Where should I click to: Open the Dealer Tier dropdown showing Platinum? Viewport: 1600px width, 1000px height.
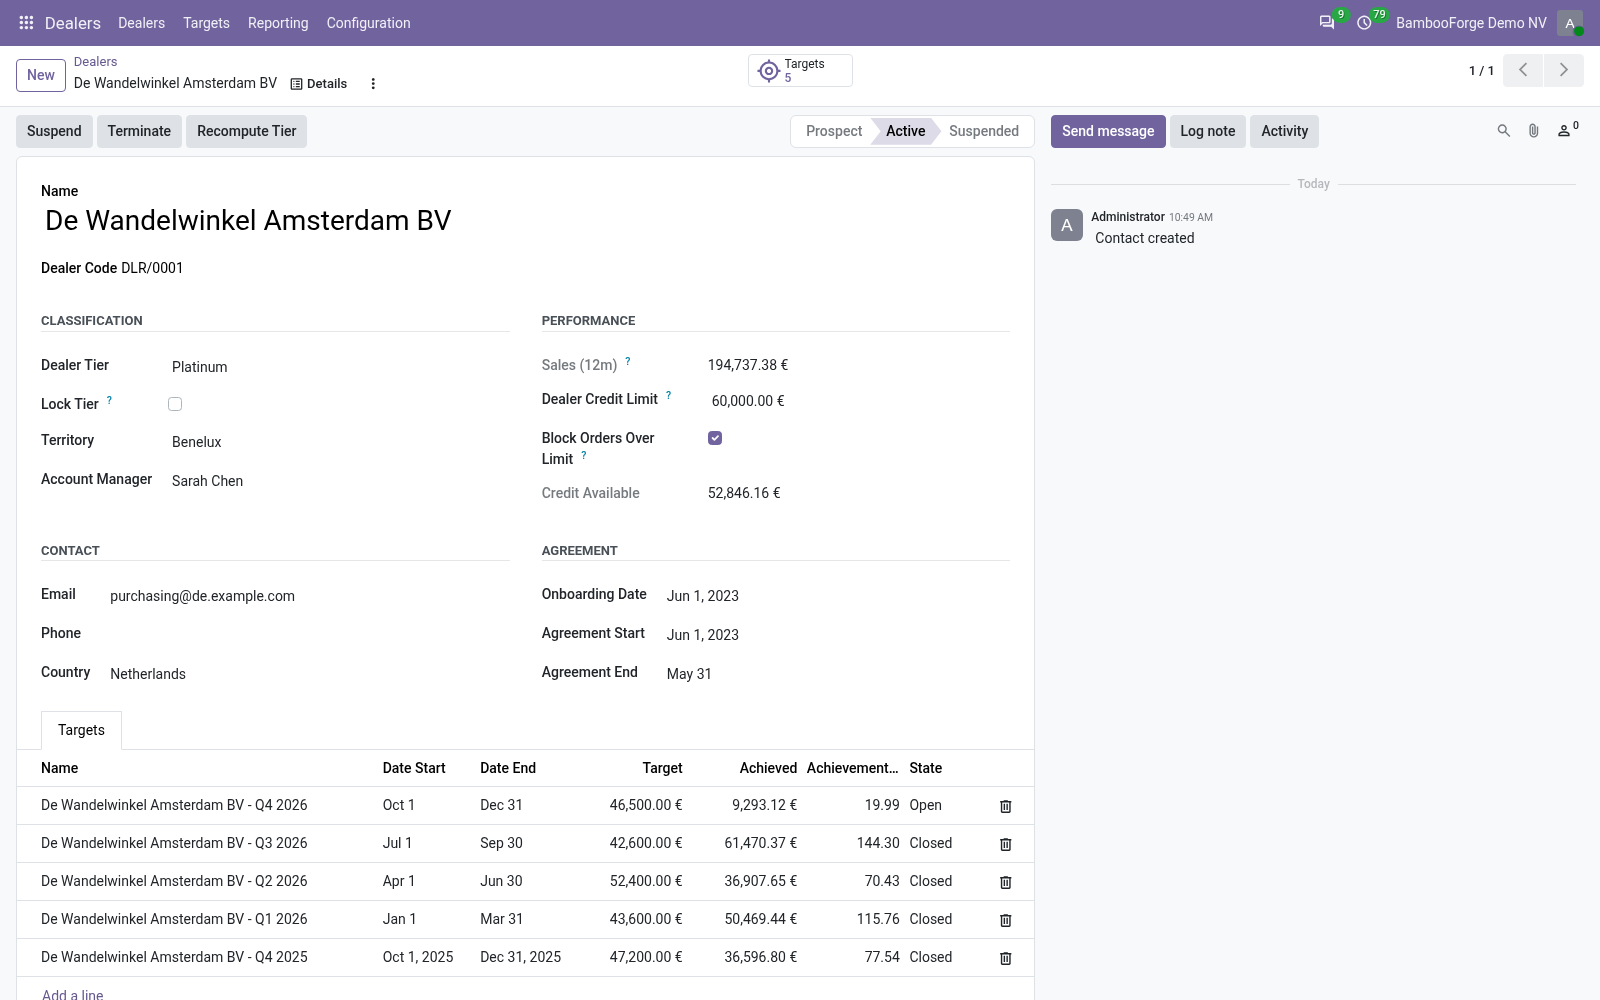338,367
